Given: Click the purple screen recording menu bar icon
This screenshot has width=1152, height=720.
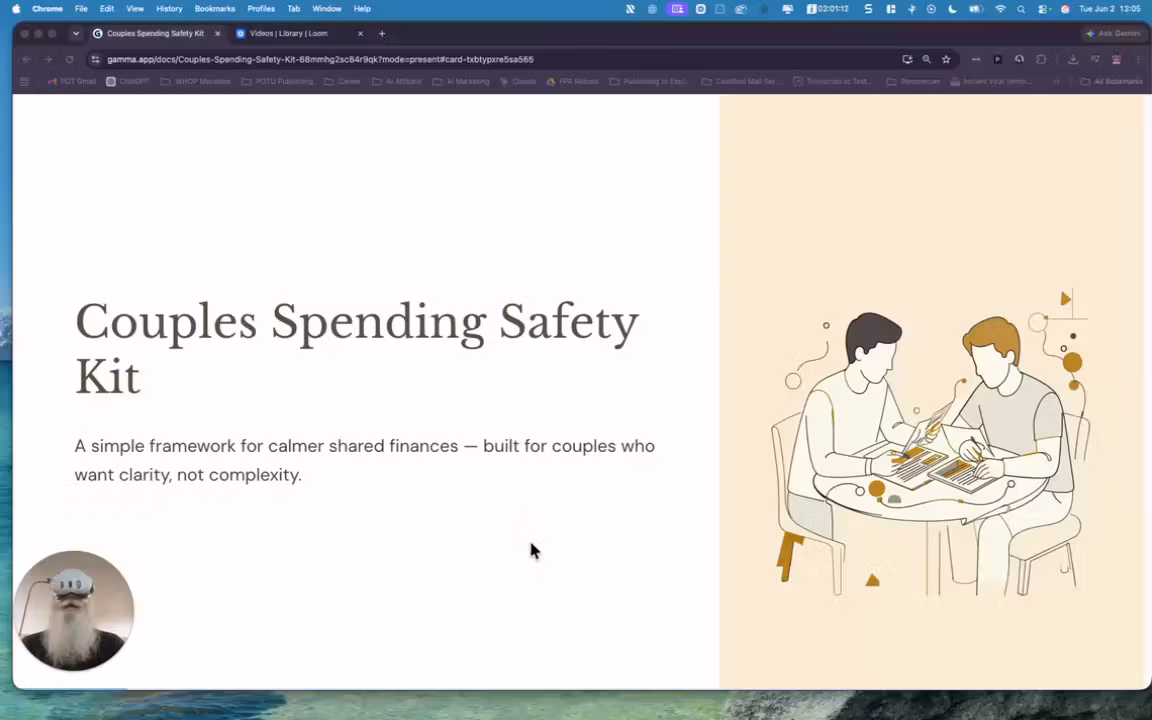Looking at the screenshot, I should pos(677,9).
